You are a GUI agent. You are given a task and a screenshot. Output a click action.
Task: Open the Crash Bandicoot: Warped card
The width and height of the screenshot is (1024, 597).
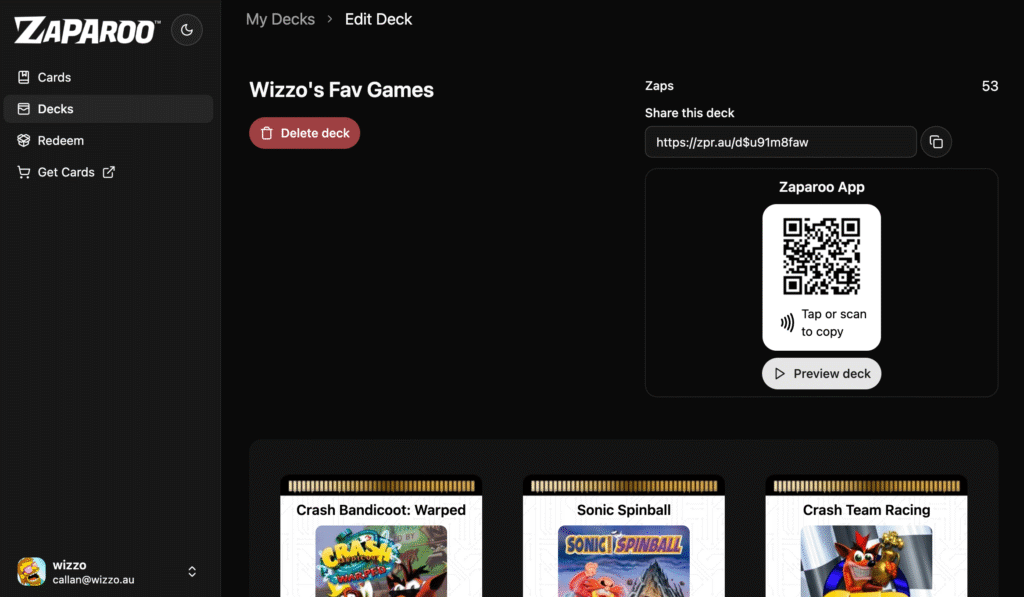pos(381,536)
